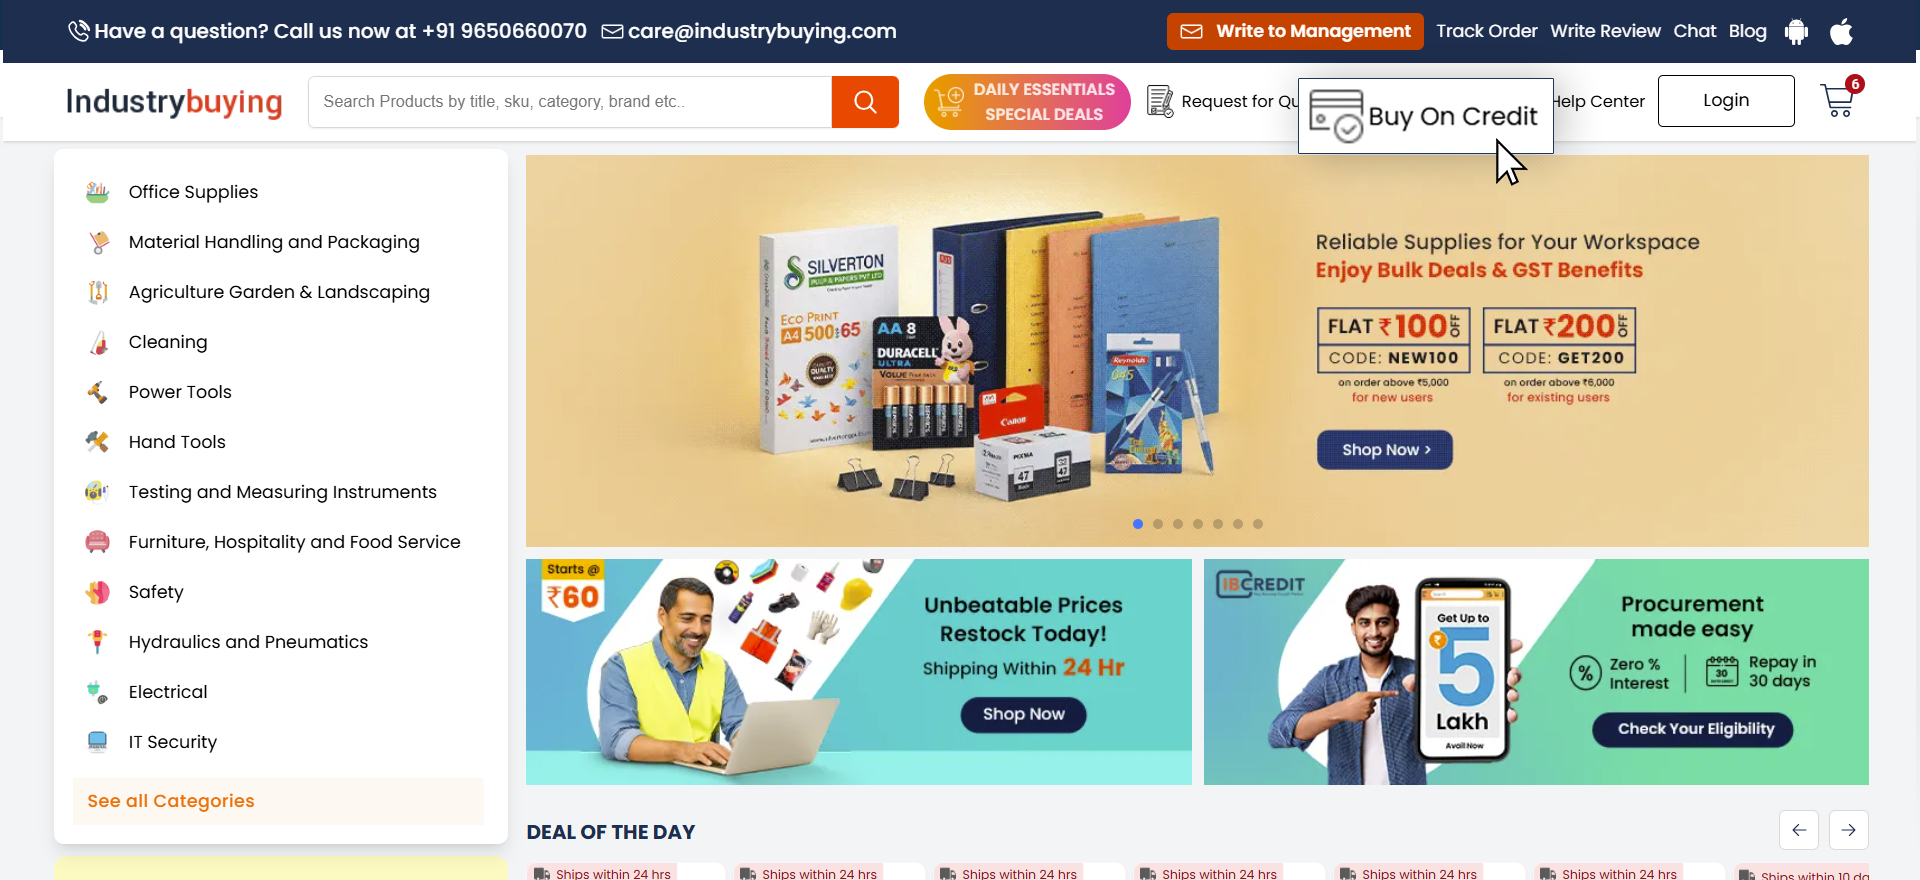The image size is (1920, 880).
Task: Select the second banner carousel dot
Action: tap(1158, 524)
